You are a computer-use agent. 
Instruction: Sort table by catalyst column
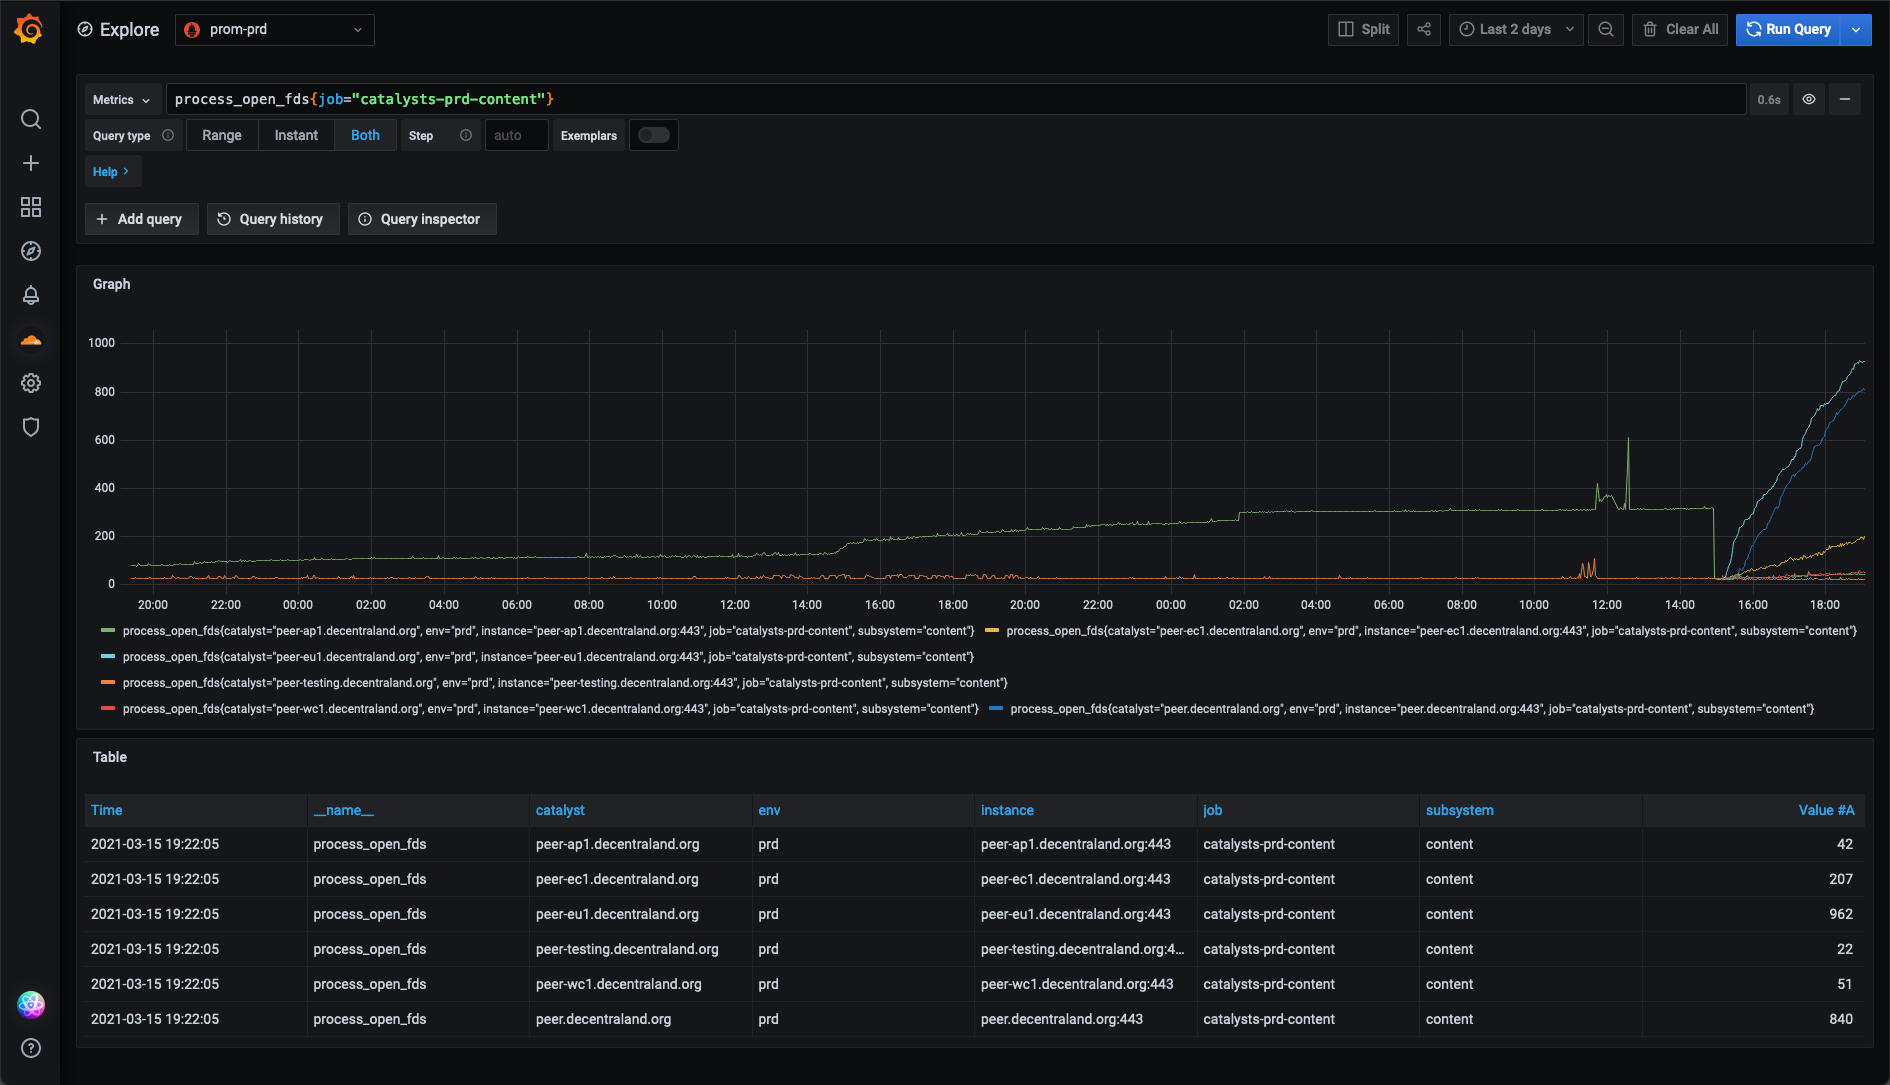(x=560, y=810)
